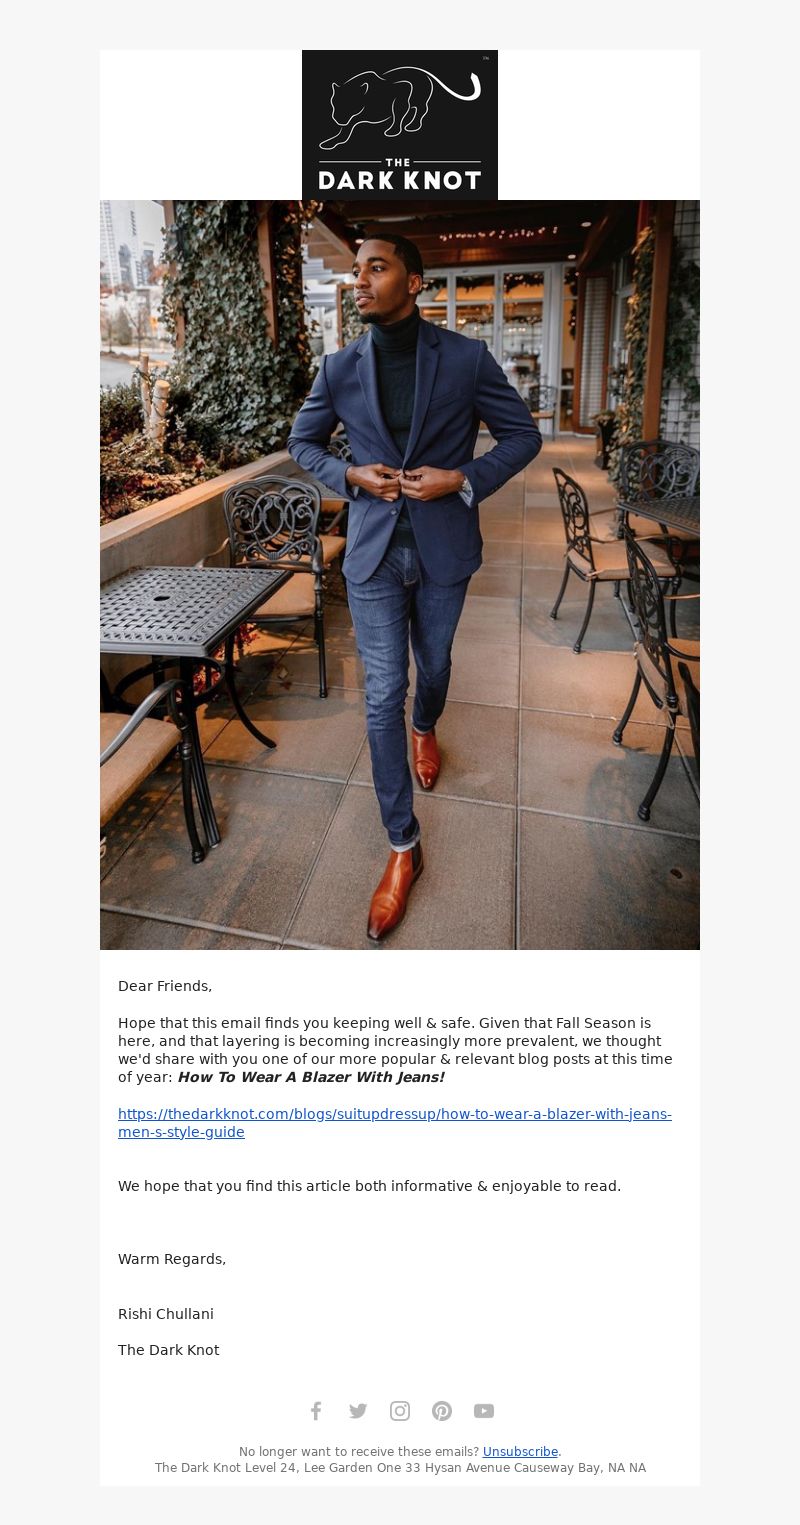
Task: Open the Twitter bird icon
Action: click(358, 1411)
